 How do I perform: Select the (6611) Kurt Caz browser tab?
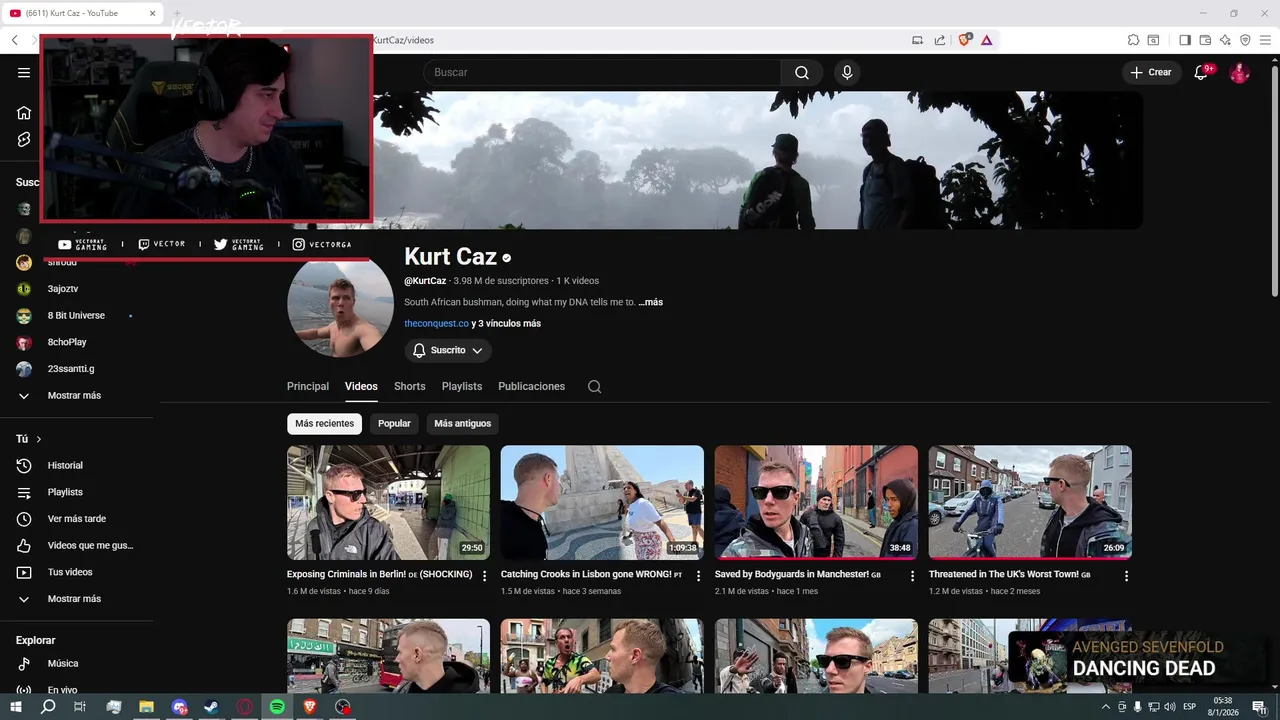click(x=82, y=13)
